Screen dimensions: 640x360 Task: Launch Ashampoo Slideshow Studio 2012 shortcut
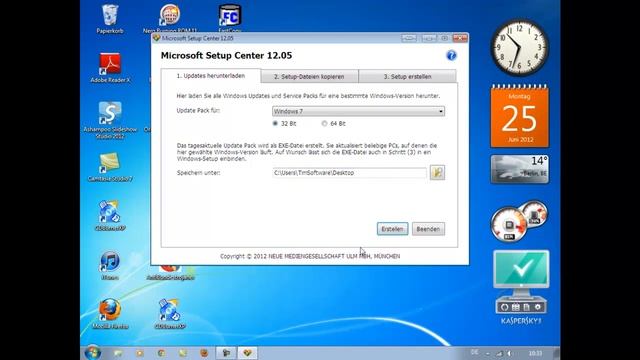click(x=110, y=120)
